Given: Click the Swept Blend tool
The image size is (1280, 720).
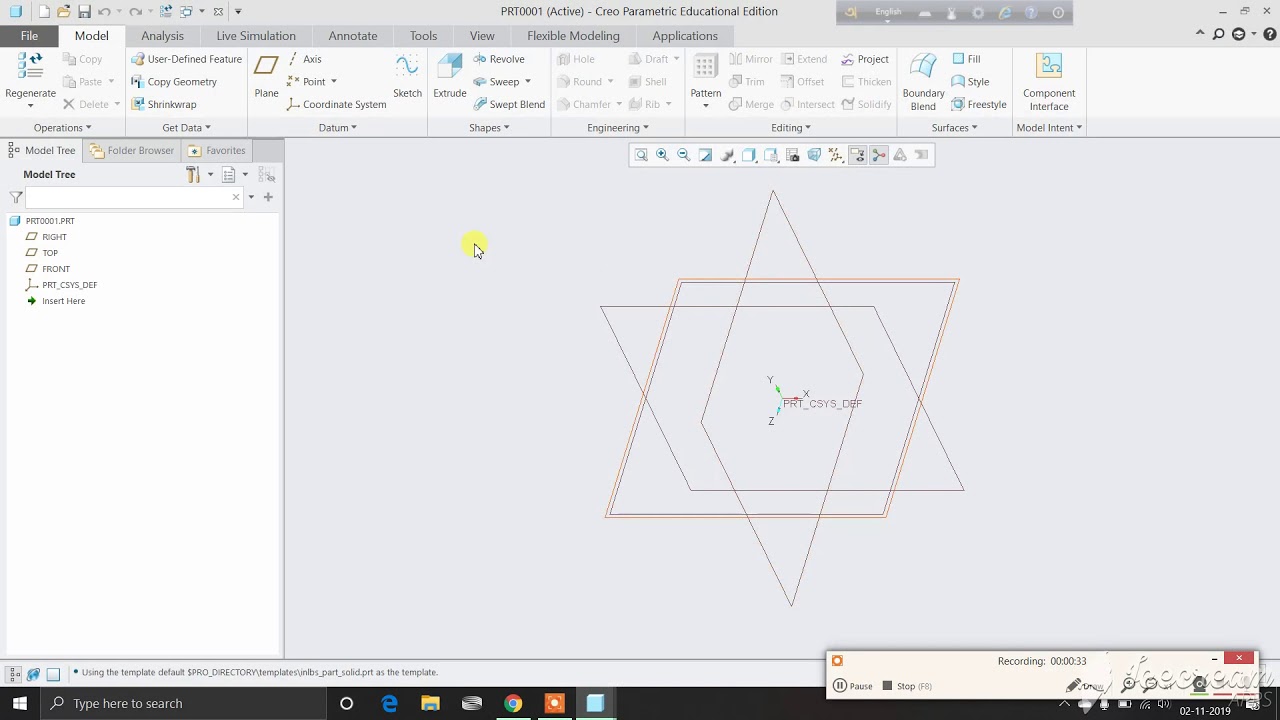Looking at the screenshot, I should [508, 104].
